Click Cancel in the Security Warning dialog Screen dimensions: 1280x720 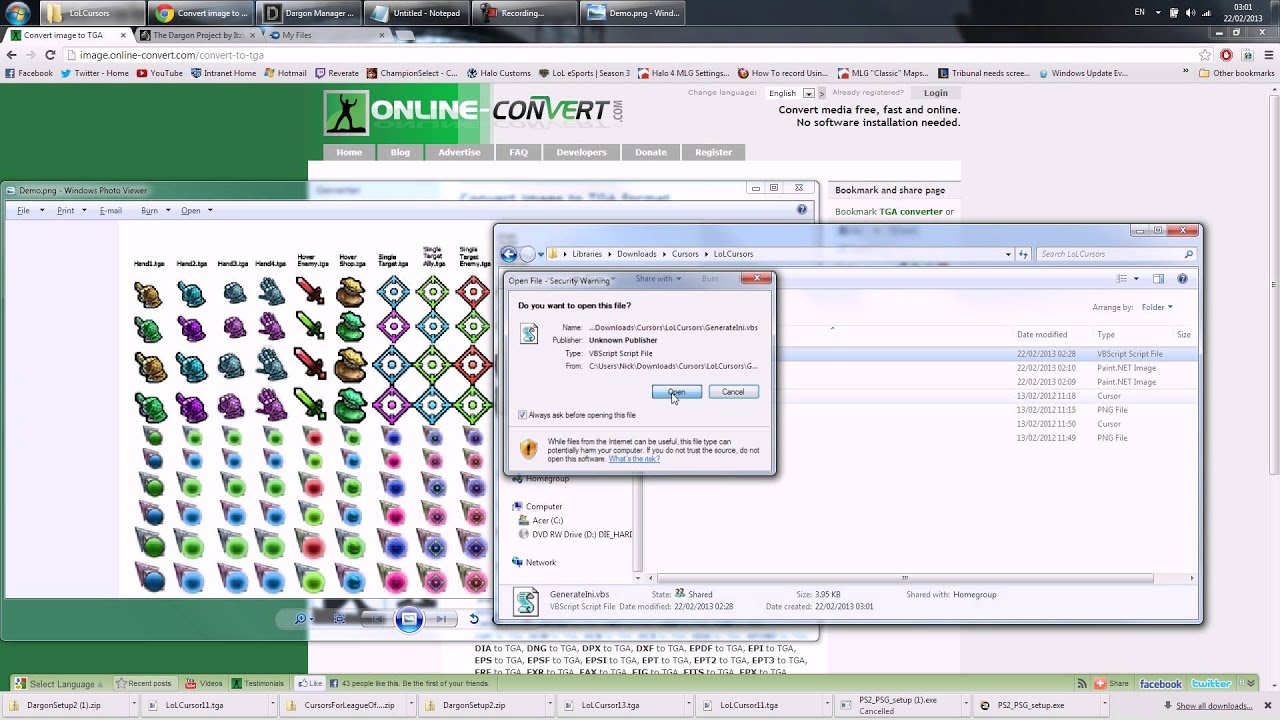point(733,392)
